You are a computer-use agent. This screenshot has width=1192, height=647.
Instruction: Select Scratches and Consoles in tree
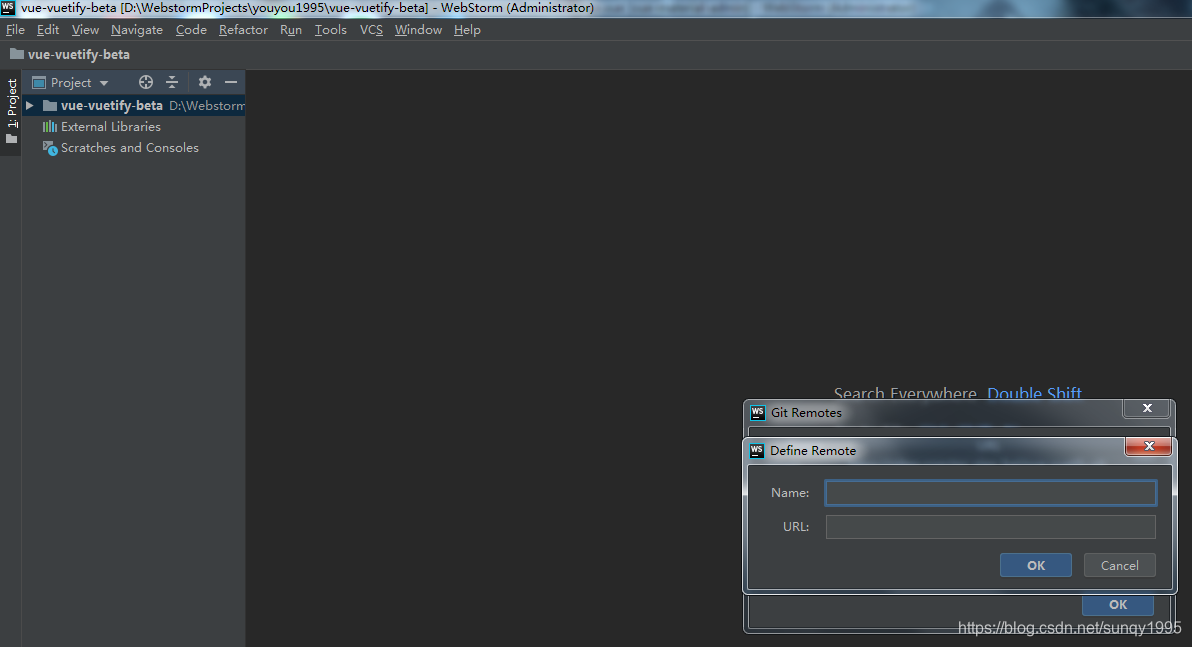130,148
